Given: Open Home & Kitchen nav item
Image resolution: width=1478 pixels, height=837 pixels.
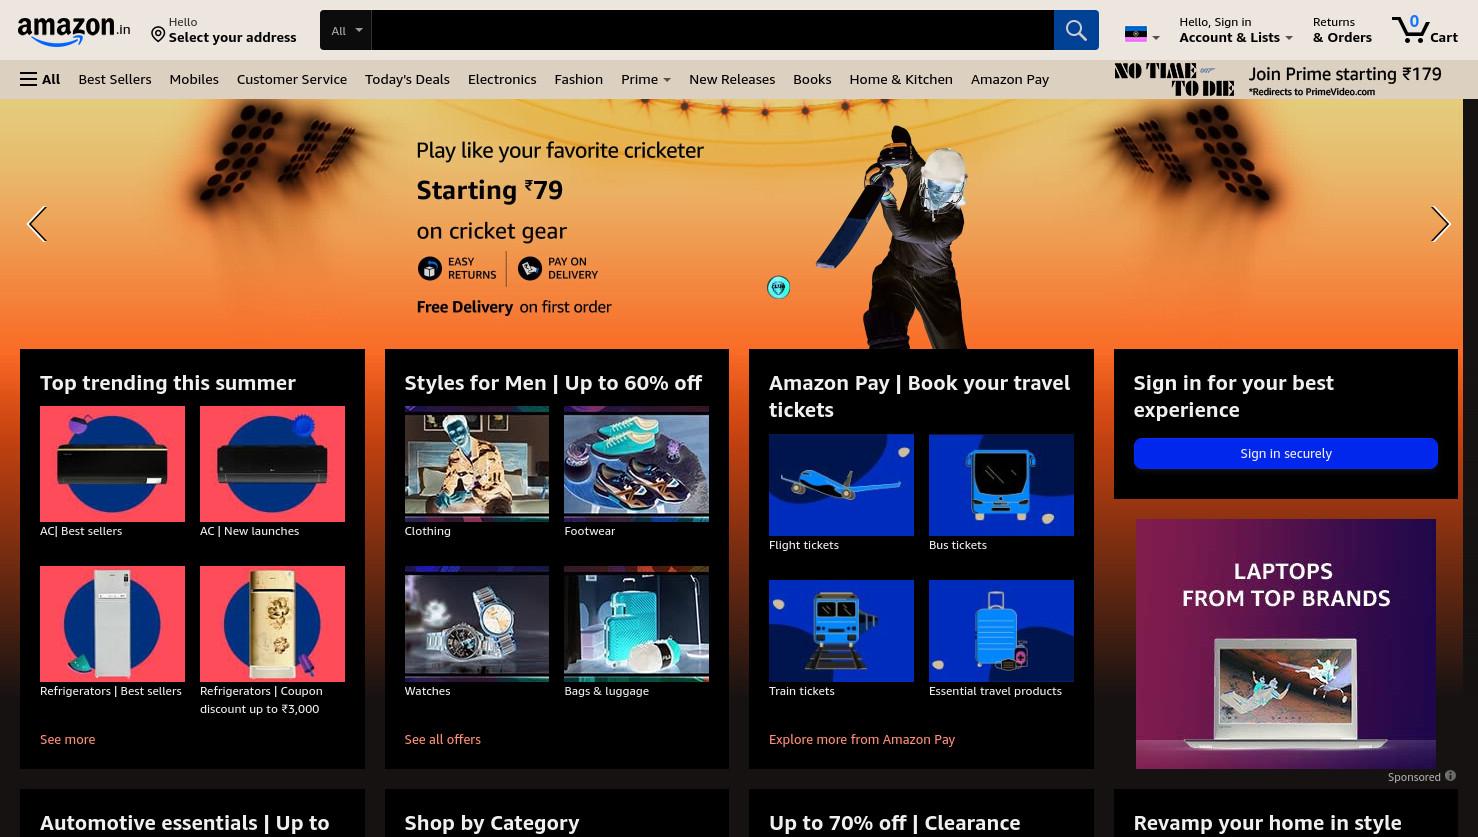Looking at the screenshot, I should [901, 79].
